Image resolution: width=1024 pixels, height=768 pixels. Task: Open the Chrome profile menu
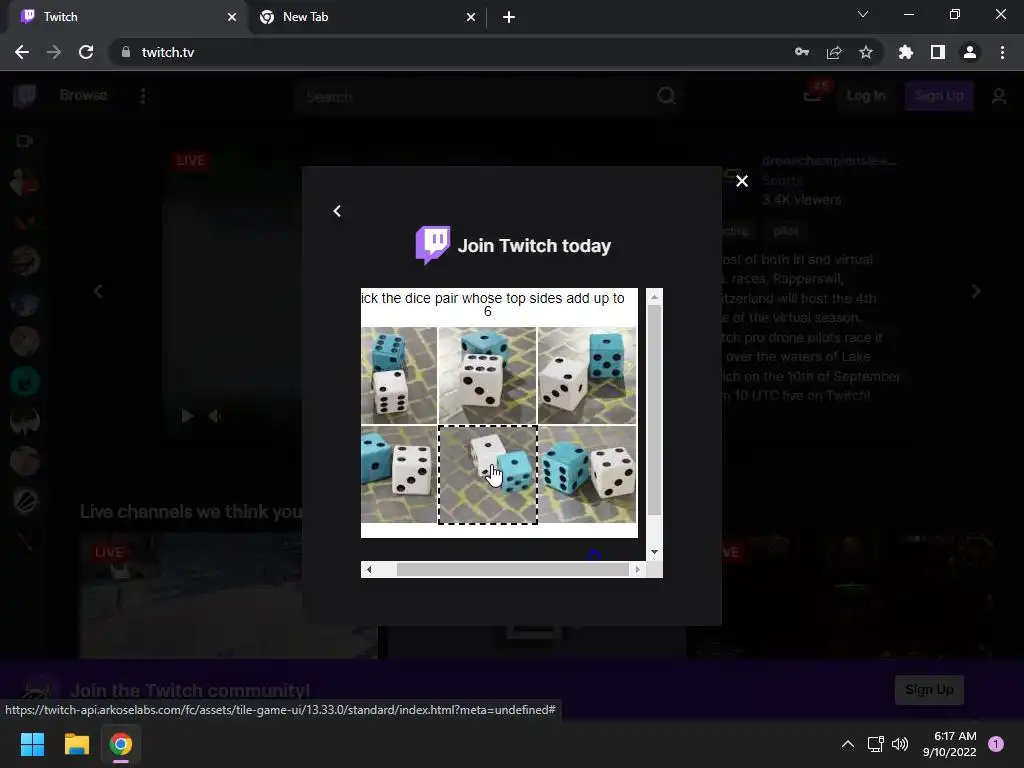[970, 52]
